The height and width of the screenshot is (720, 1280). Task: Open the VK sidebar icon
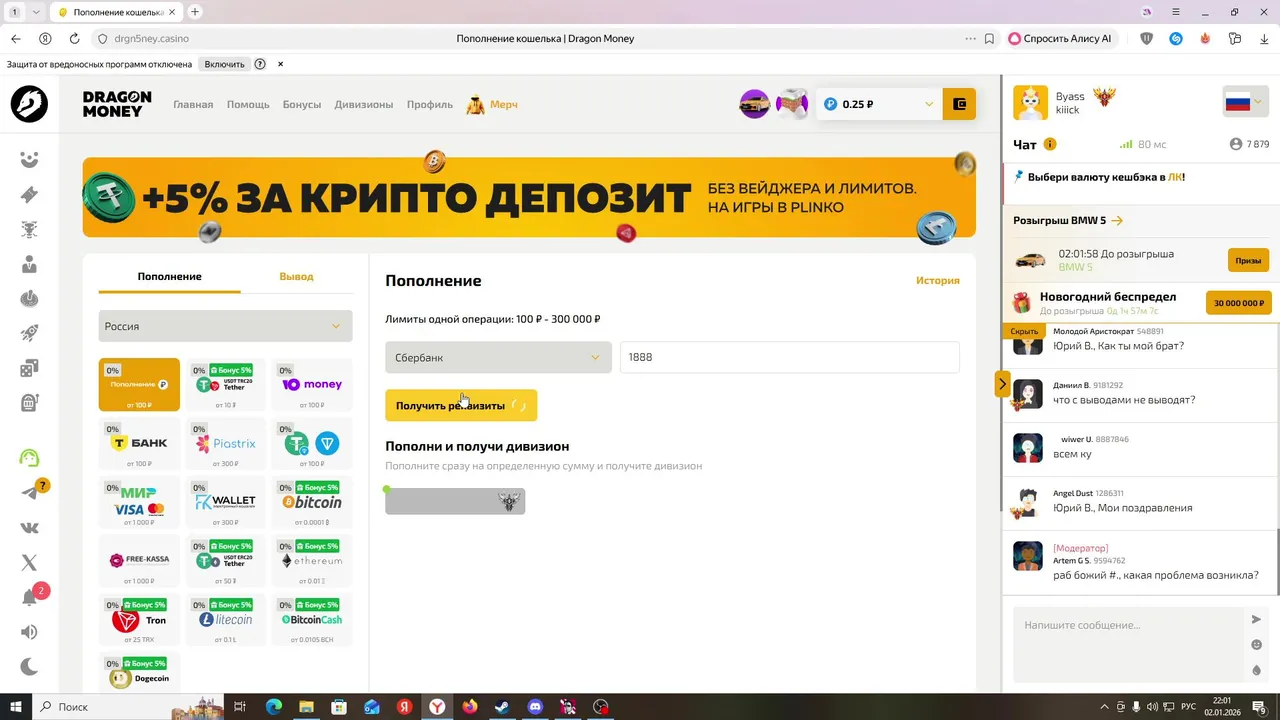click(29, 527)
